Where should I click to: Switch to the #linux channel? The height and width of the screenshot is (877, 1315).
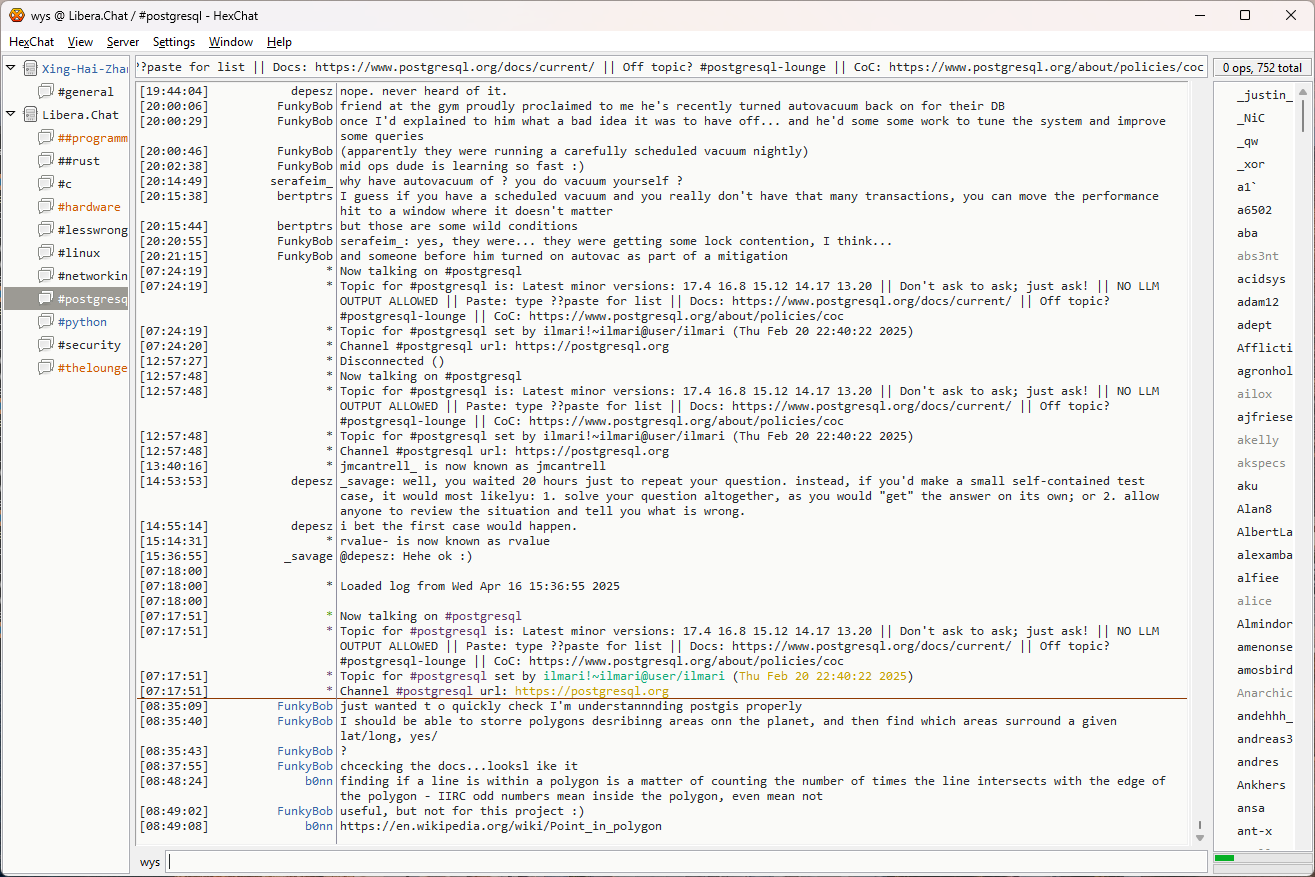[x=79, y=253]
